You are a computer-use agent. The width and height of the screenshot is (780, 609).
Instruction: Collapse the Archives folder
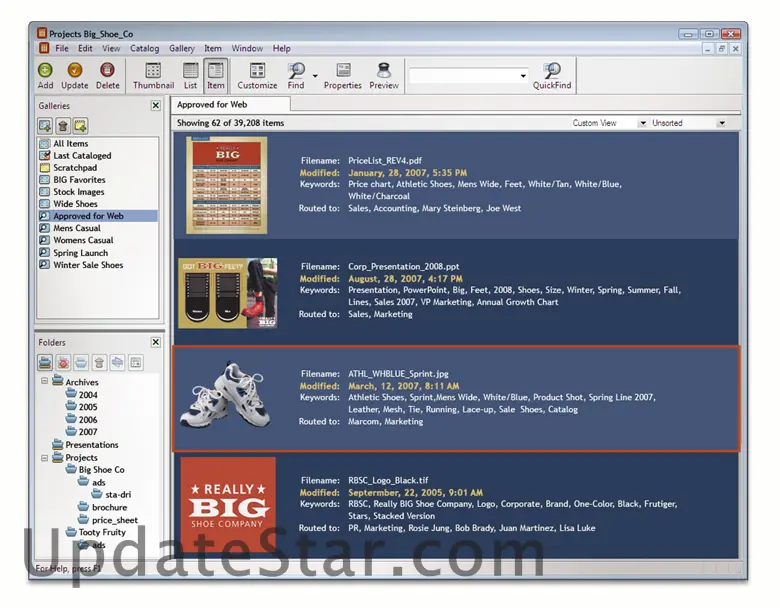[44, 381]
